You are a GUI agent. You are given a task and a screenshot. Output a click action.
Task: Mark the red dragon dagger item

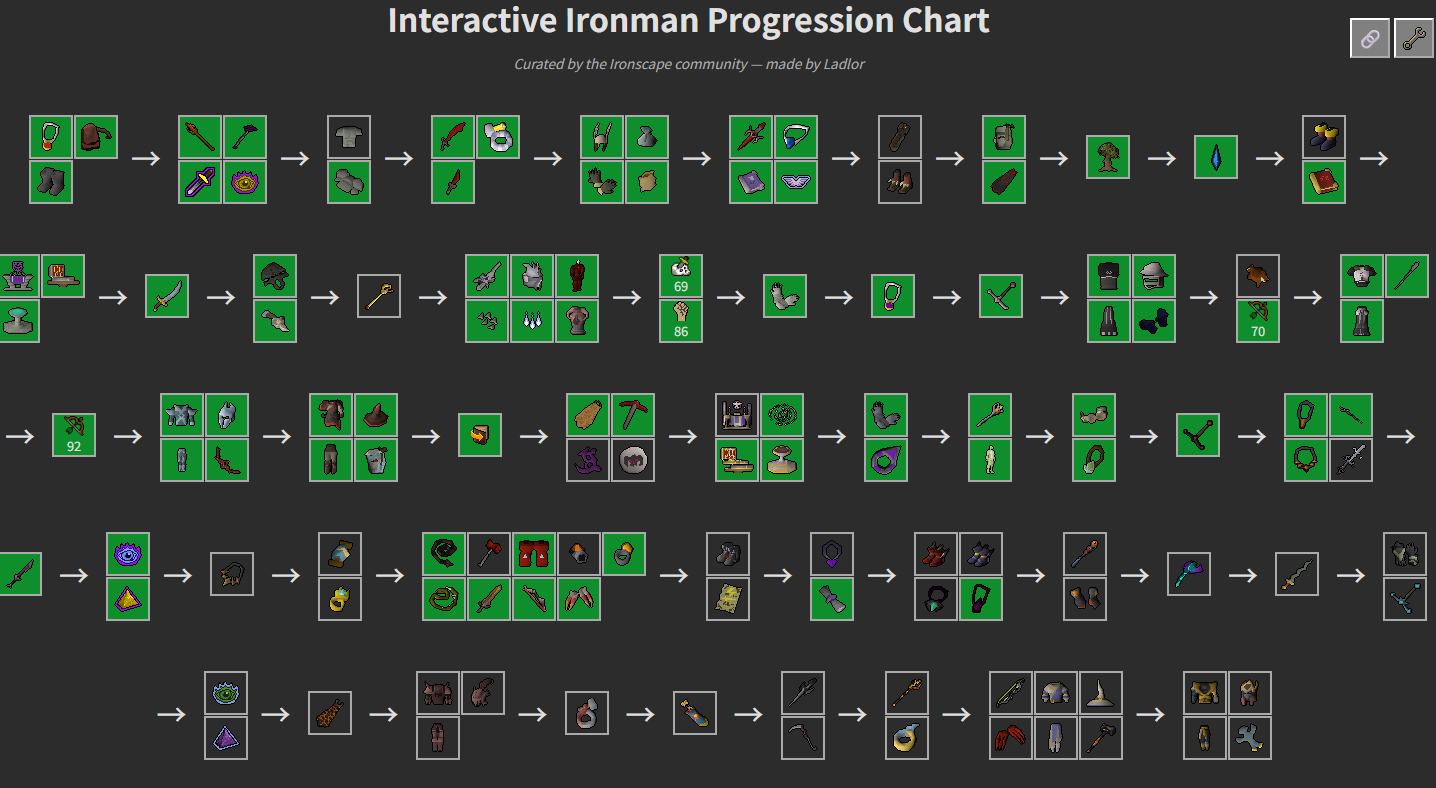point(453,182)
